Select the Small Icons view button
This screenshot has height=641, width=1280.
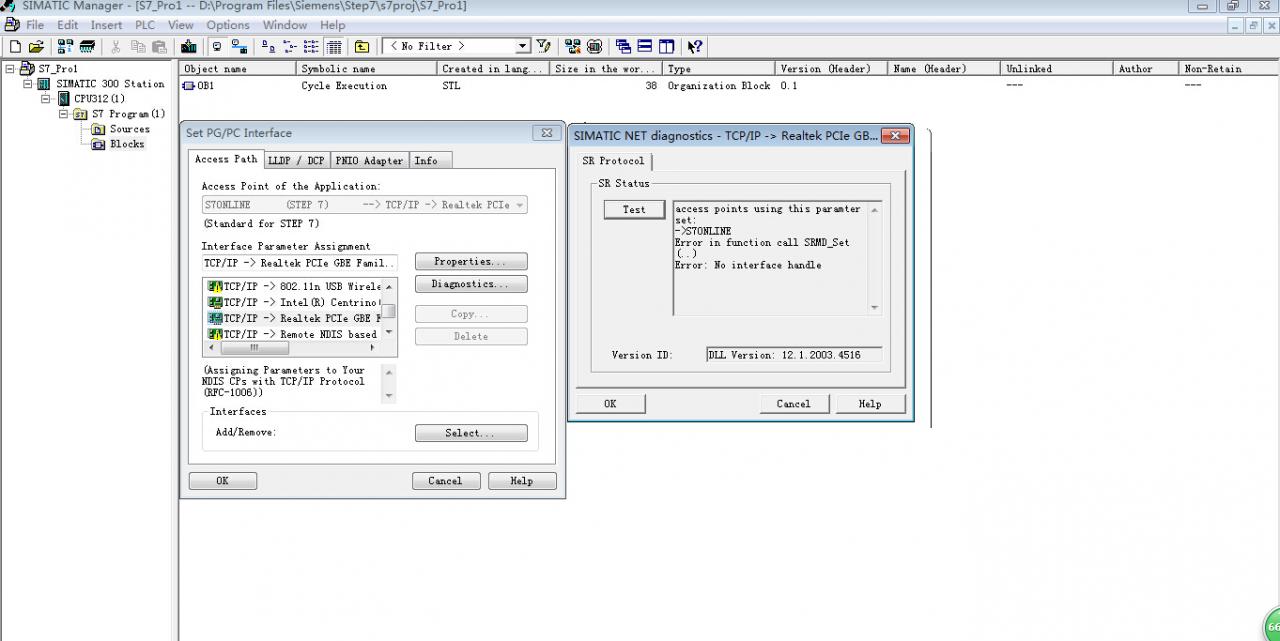point(290,46)
